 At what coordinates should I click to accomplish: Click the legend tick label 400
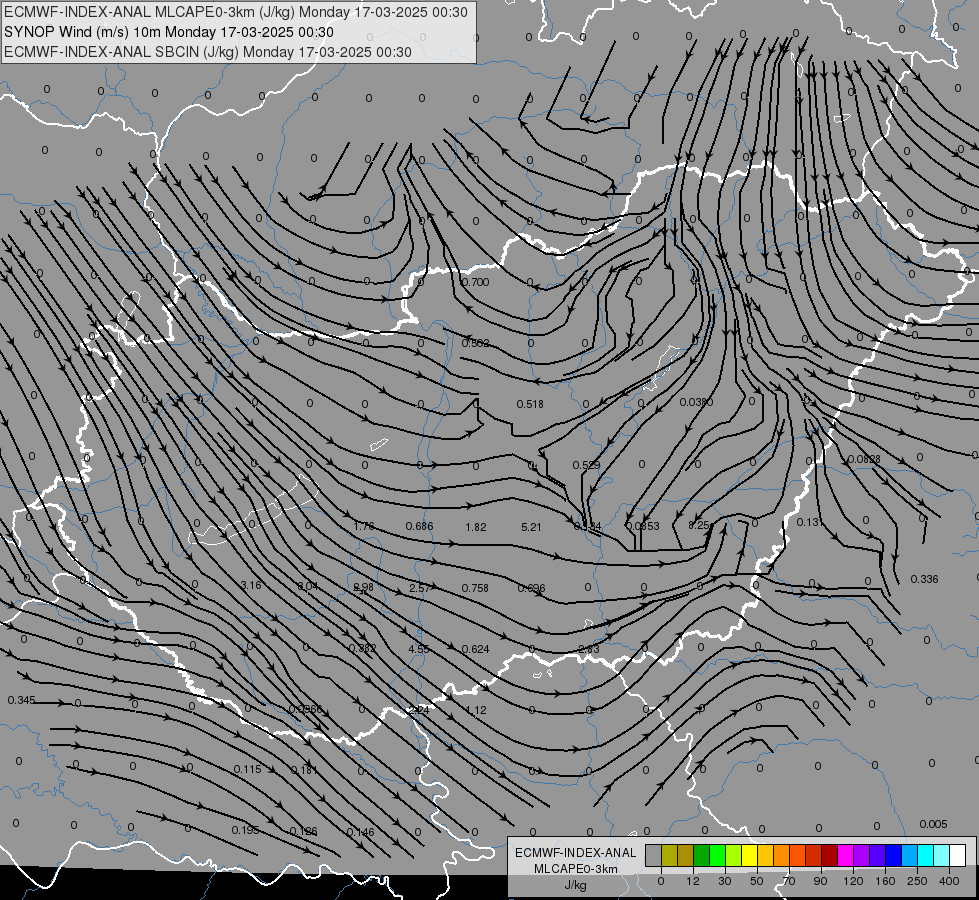[949, 881]
